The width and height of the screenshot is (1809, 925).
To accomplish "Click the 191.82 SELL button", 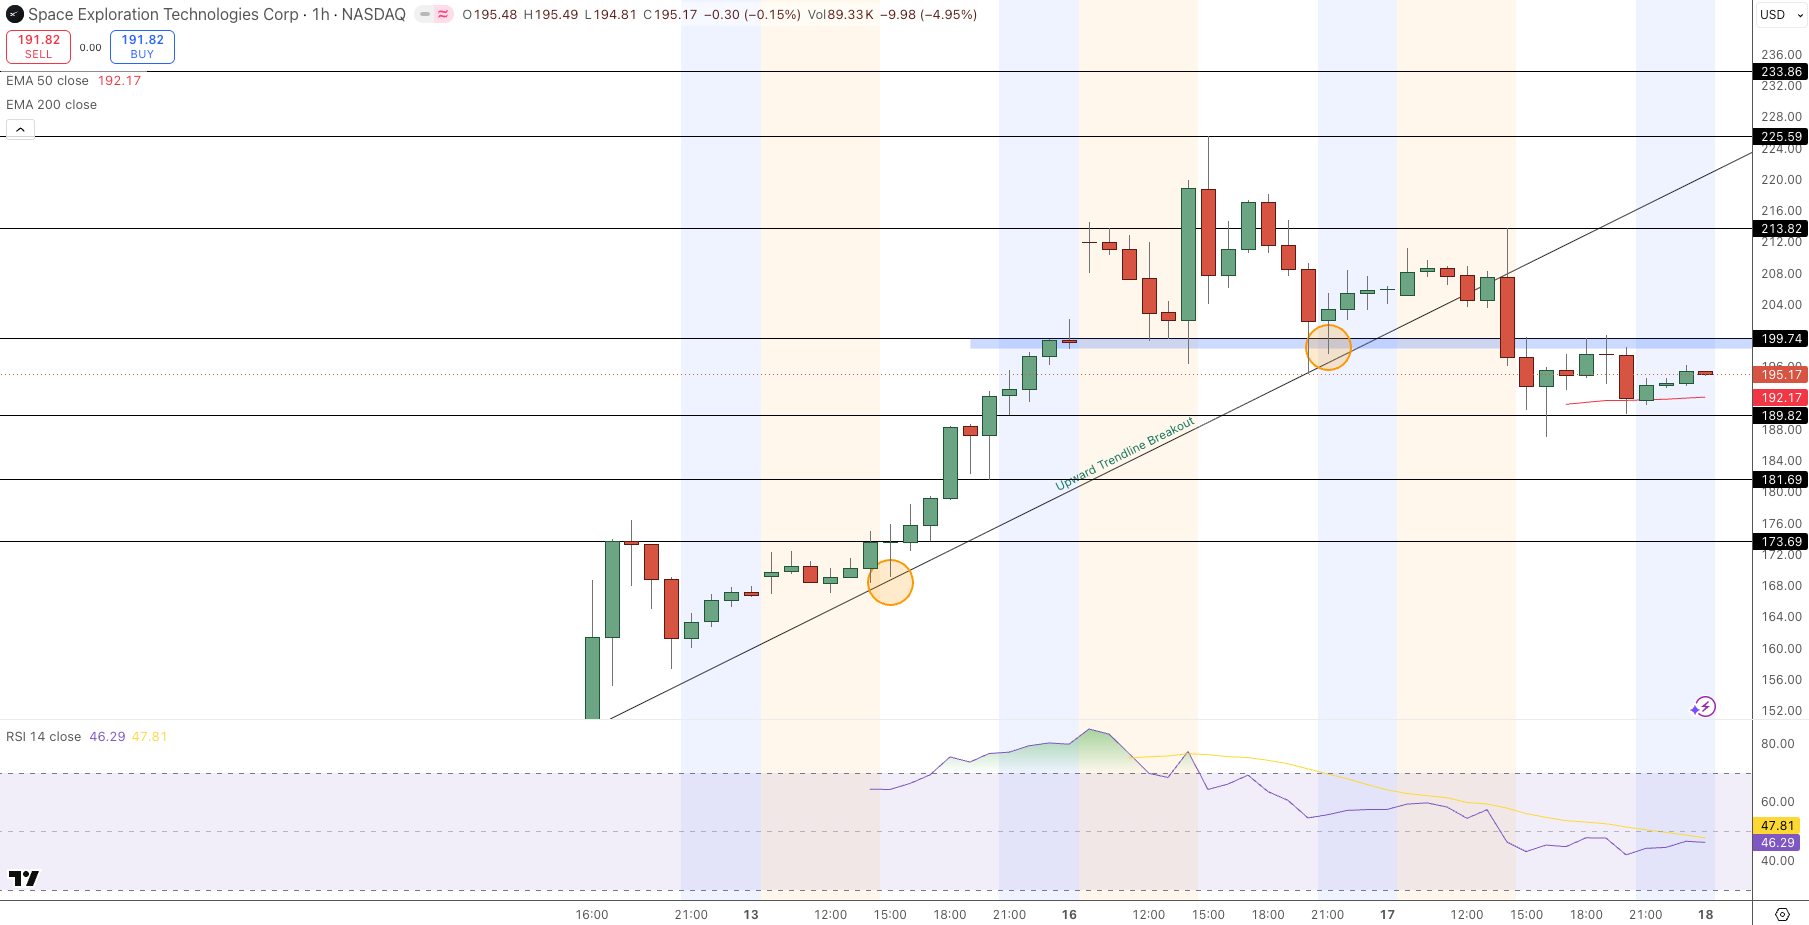I will 39,47.
